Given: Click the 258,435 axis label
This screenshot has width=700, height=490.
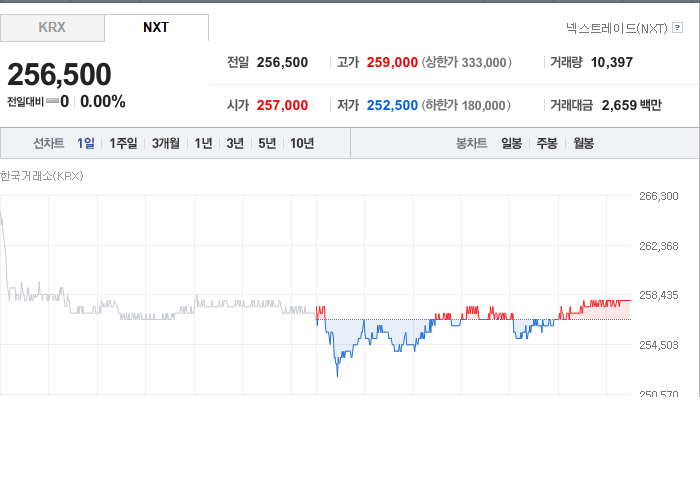Looking at the screenshot, I should tap(658, 295).
